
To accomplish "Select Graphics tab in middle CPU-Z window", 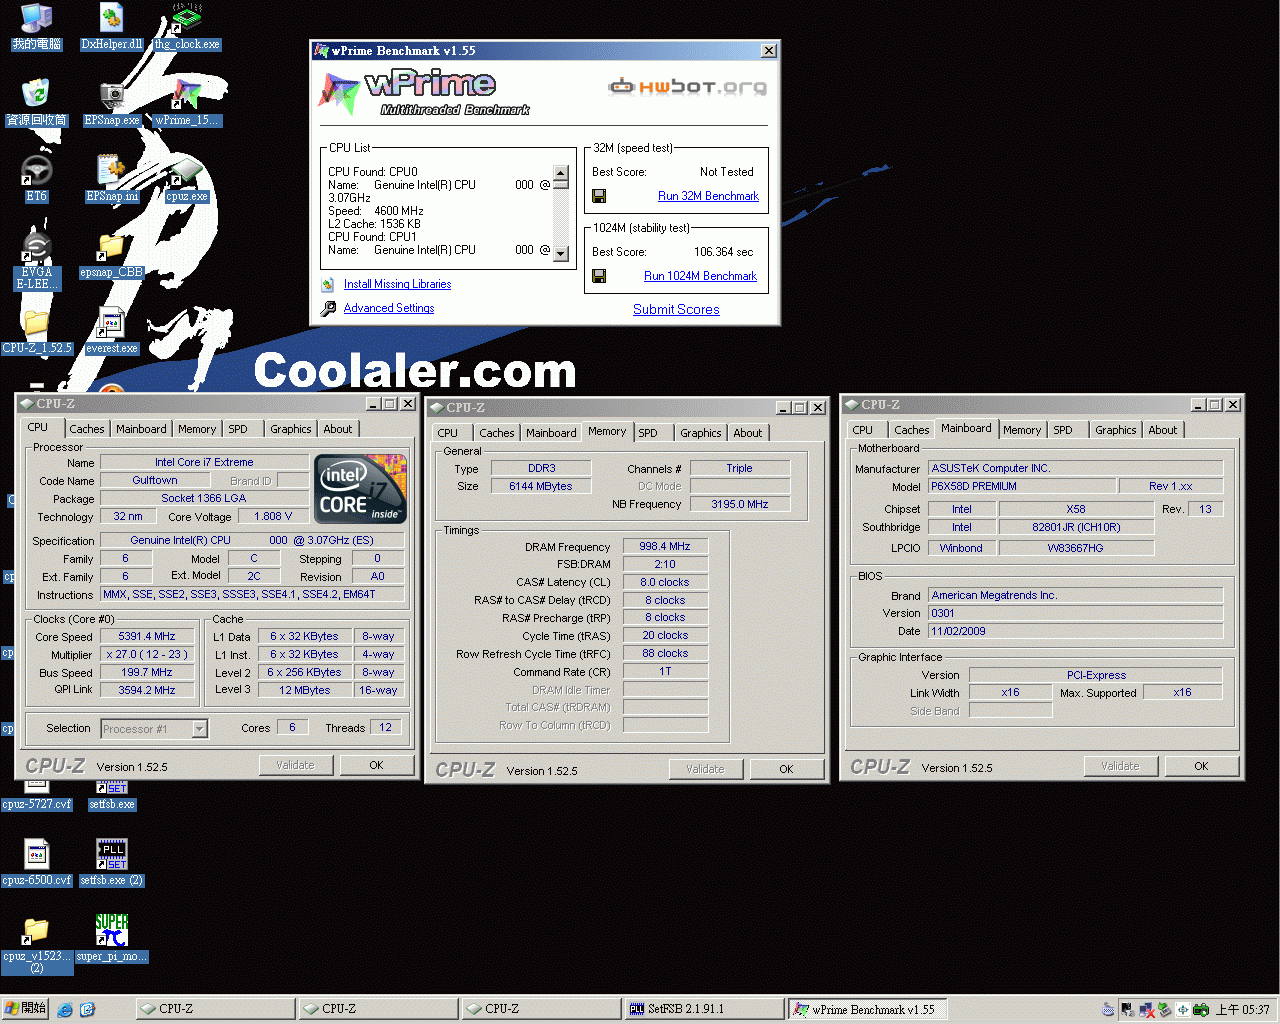I will click(x=700, y=433).
